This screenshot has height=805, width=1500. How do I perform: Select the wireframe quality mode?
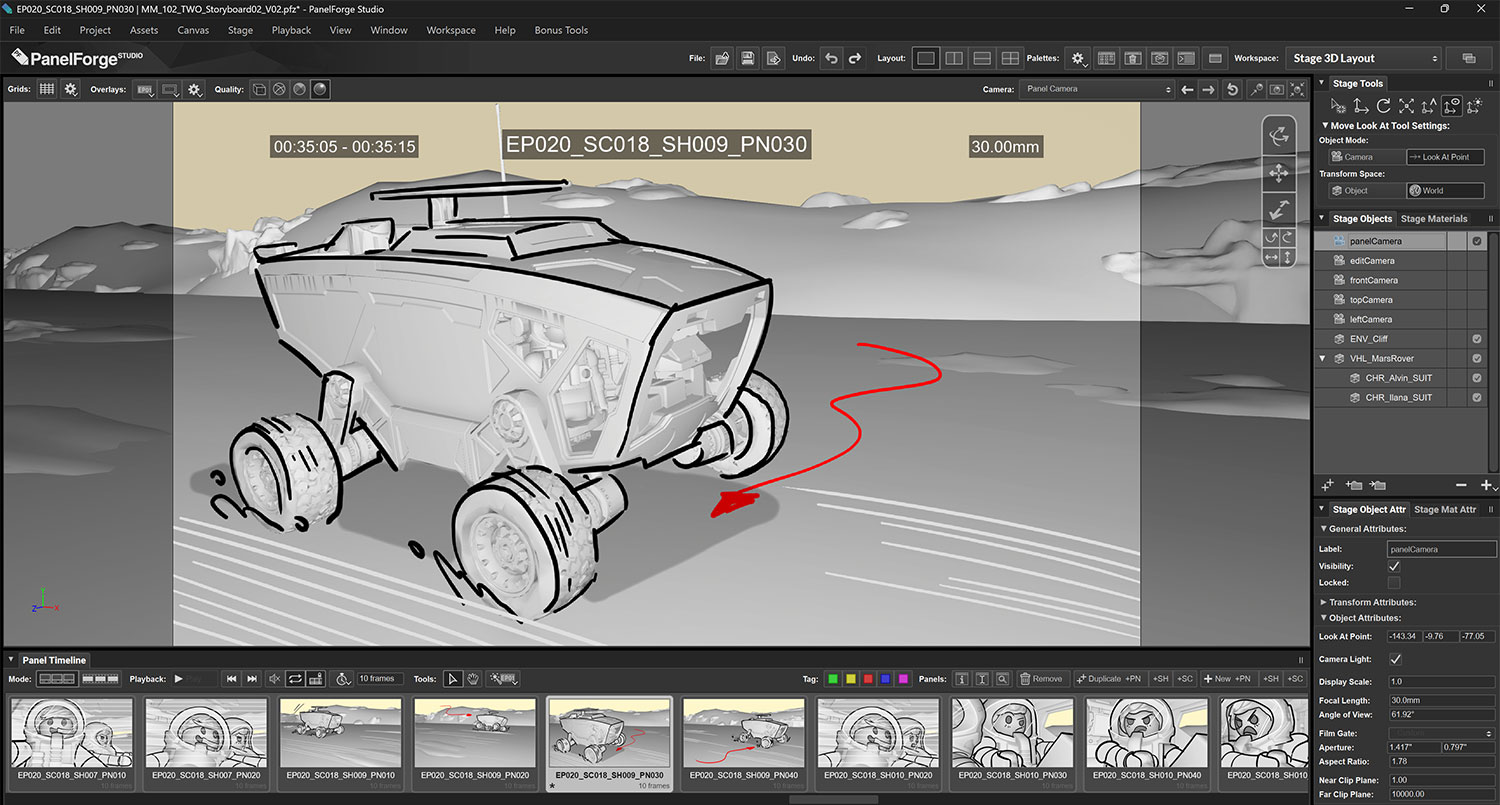[x=279, y=89]
